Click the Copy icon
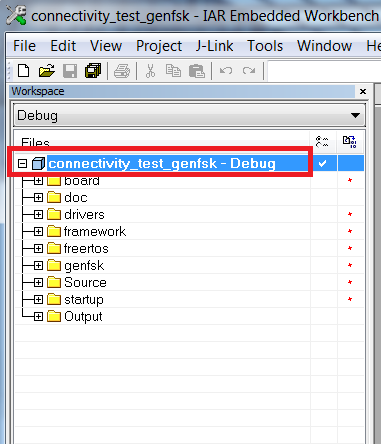This screenshot has height=444, width=381. click(173, 71)
